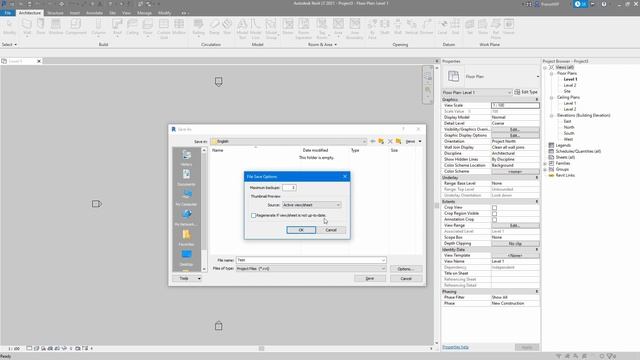
Task: Open the Thumbnail Preview Source dropdown
Action: (x=311, y=205)
